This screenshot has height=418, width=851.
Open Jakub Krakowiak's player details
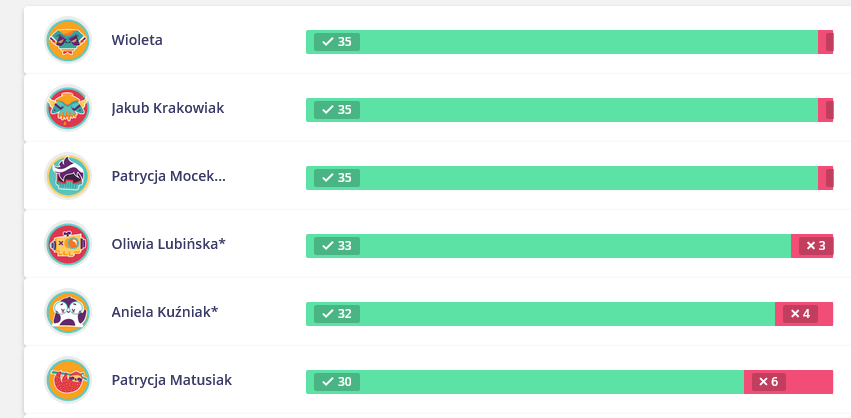[x=168, y=108]
